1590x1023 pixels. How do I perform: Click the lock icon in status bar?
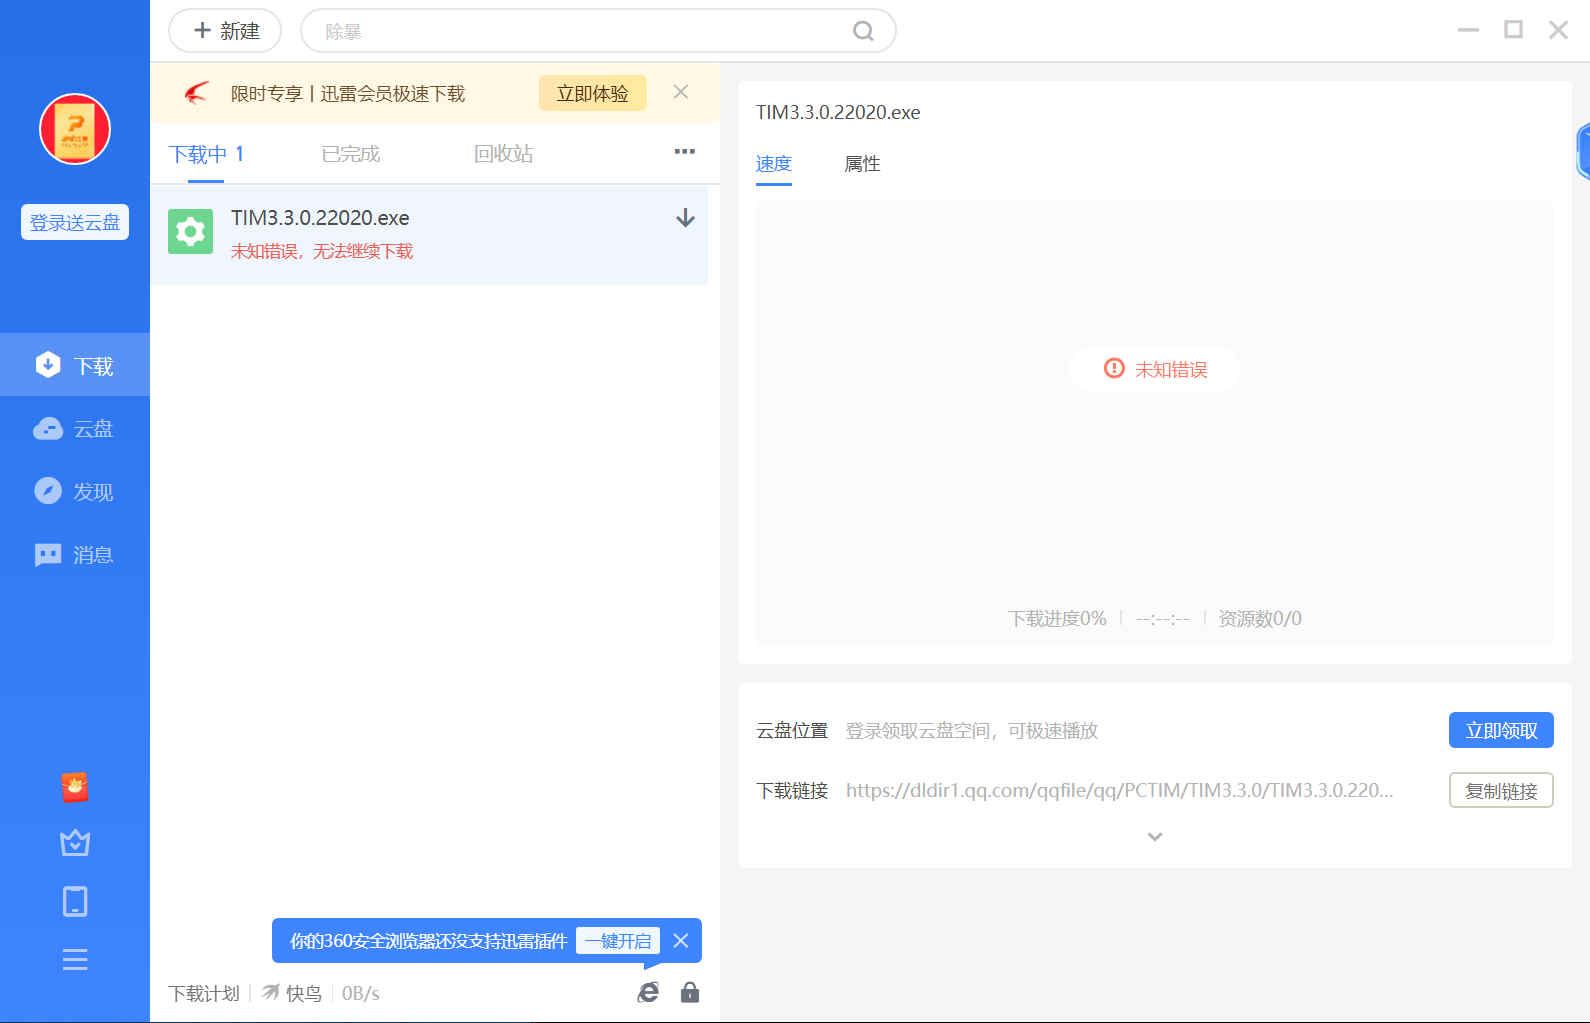click(x=690, y=992)
